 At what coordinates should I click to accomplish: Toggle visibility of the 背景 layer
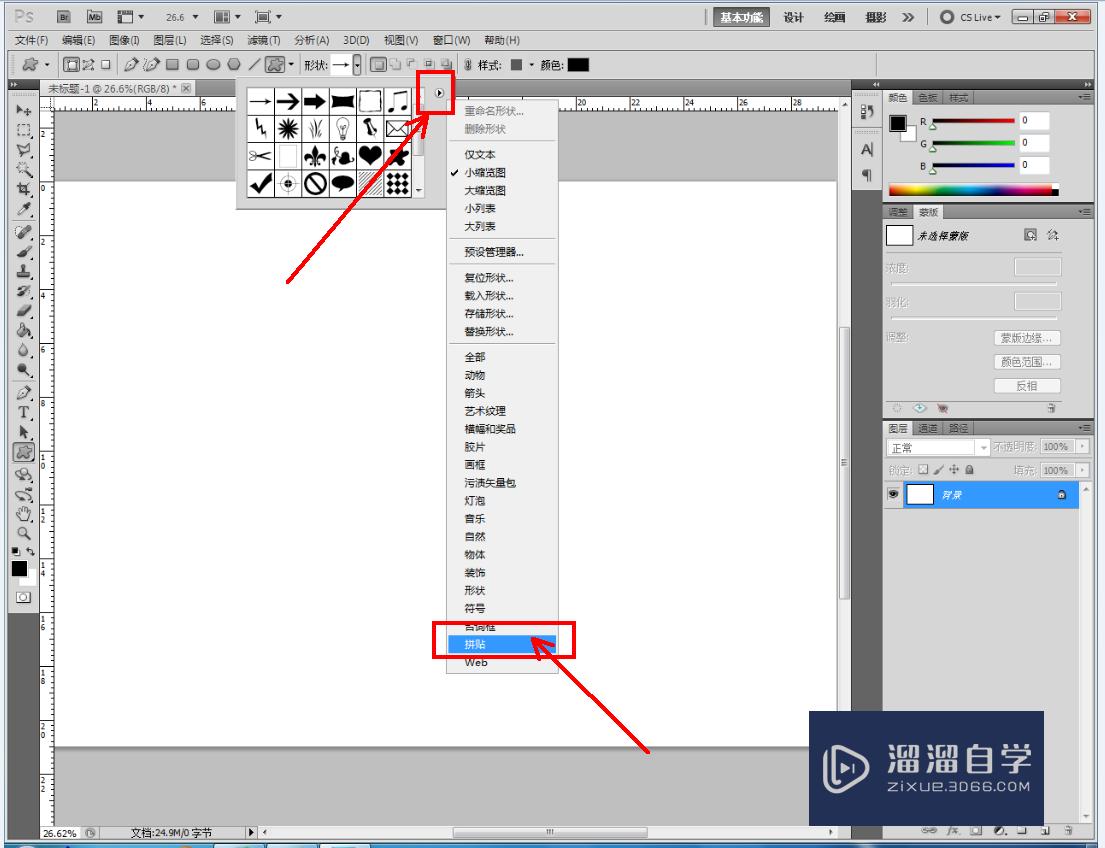pyautogui.click(x=893, y=494)
